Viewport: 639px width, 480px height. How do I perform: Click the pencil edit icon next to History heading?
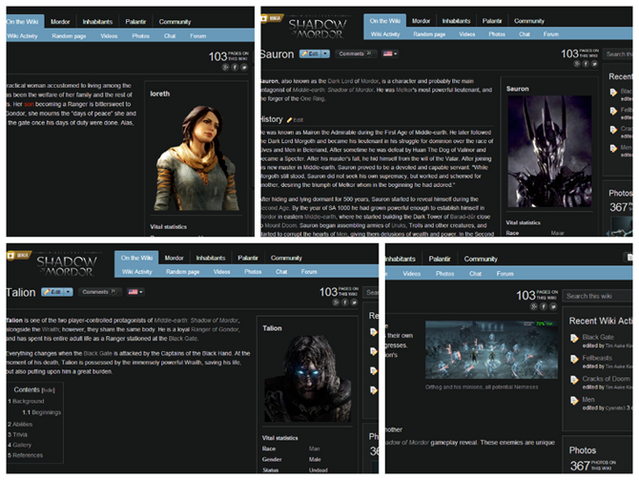(x=289, y=120)
